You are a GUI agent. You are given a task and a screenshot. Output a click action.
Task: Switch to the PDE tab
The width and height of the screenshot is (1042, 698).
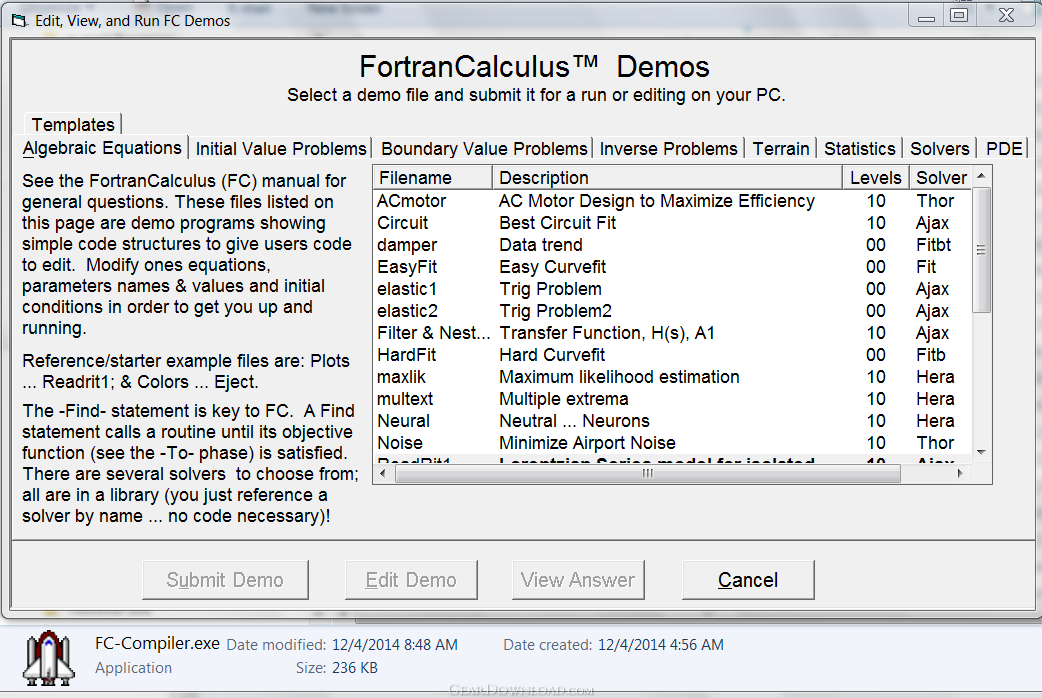pyautogui.click(x=1004, y=148)
